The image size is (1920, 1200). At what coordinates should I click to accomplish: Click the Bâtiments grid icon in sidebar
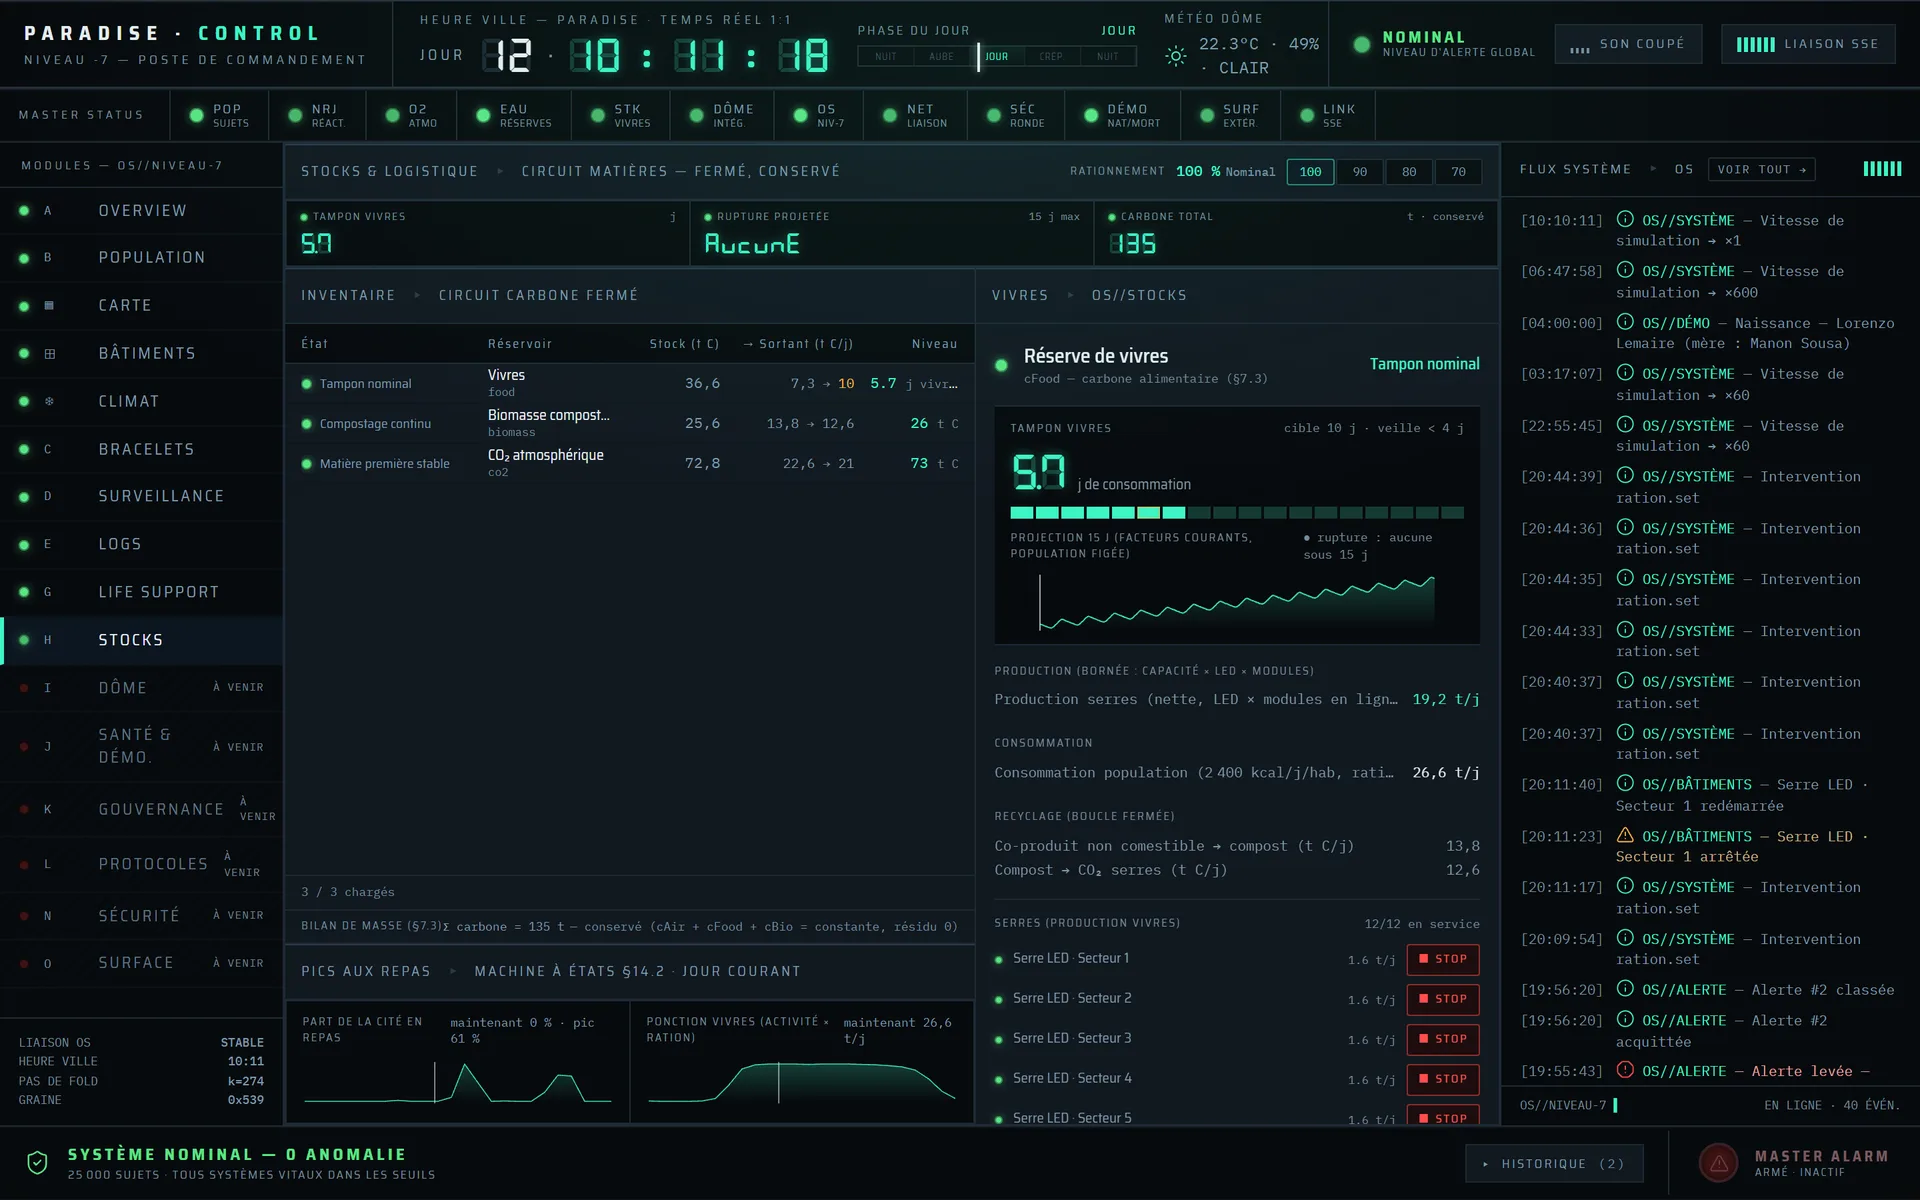(x=49, y=353)
